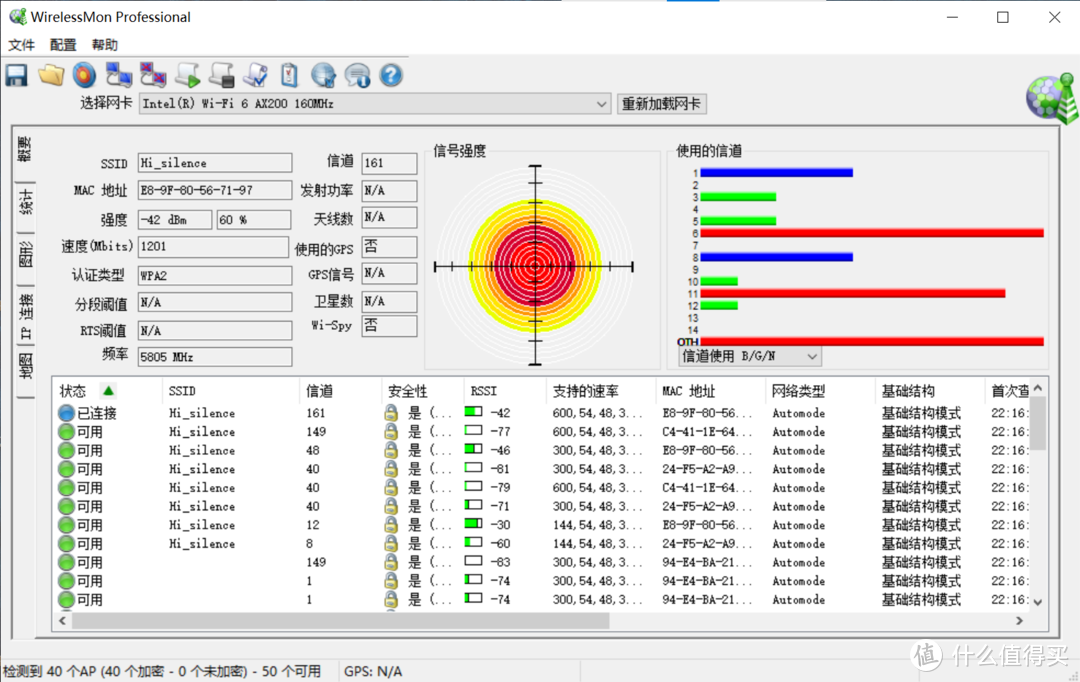The width and height of the screenshot is (1080, 682).
Task: Click the signal bar icon next to RSSI -42
Action: tap(473, 412)
